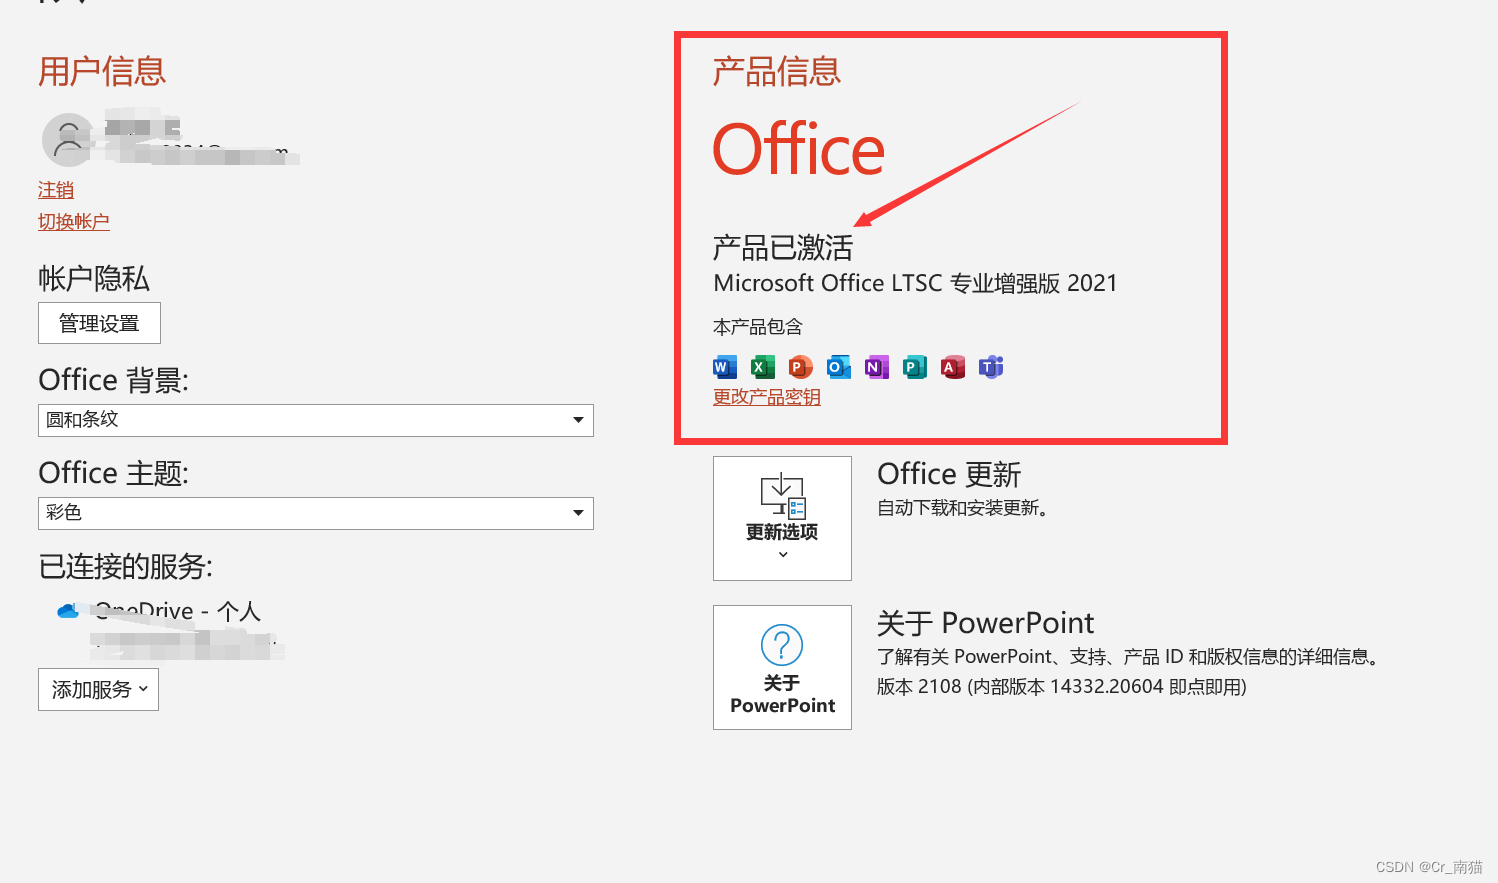Expand the Office 背景 dropdown showing 圆和条纹
The image size is (1498, 883).
[316, 420]
